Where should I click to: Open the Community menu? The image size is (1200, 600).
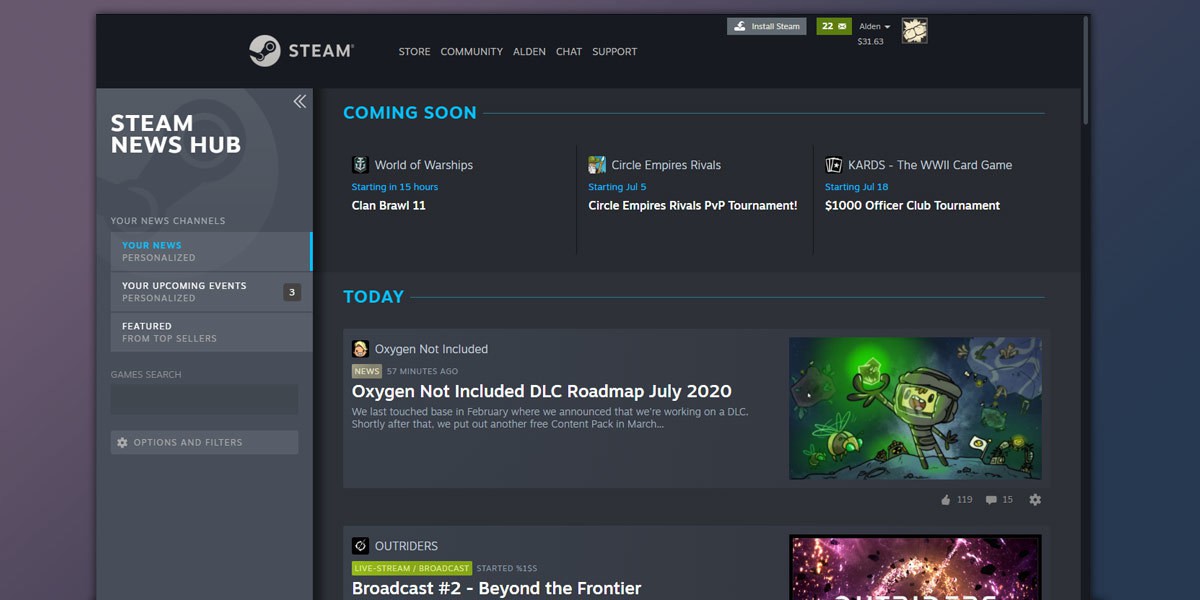(471, 52)
